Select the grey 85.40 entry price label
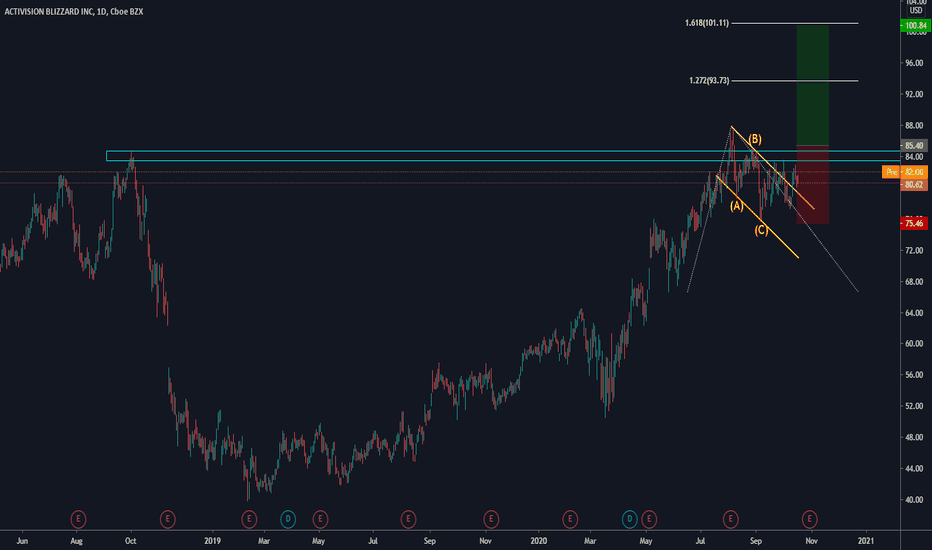 click(914, 145)
